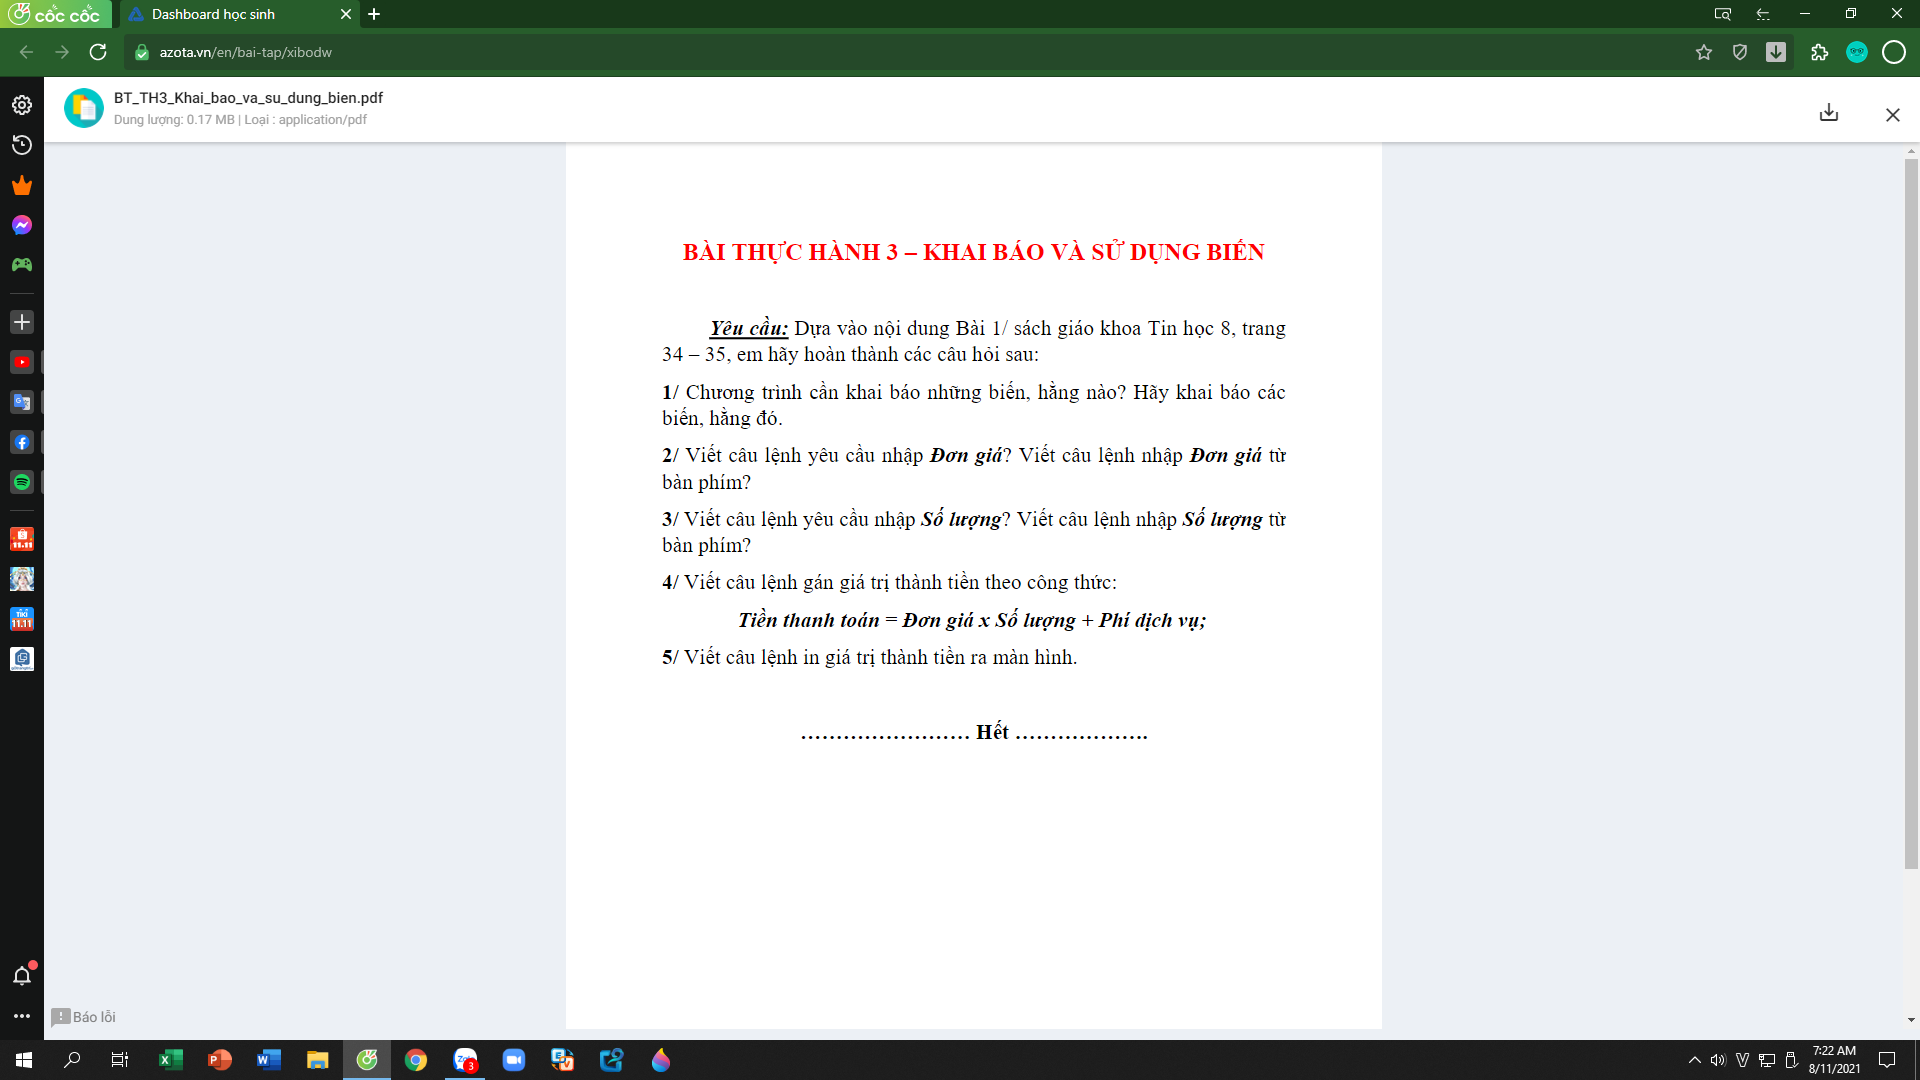The width and height of the screenshot is (1920, 1080).
Task: Close the PDF viewer panel
Action: tap(1892, 115)
